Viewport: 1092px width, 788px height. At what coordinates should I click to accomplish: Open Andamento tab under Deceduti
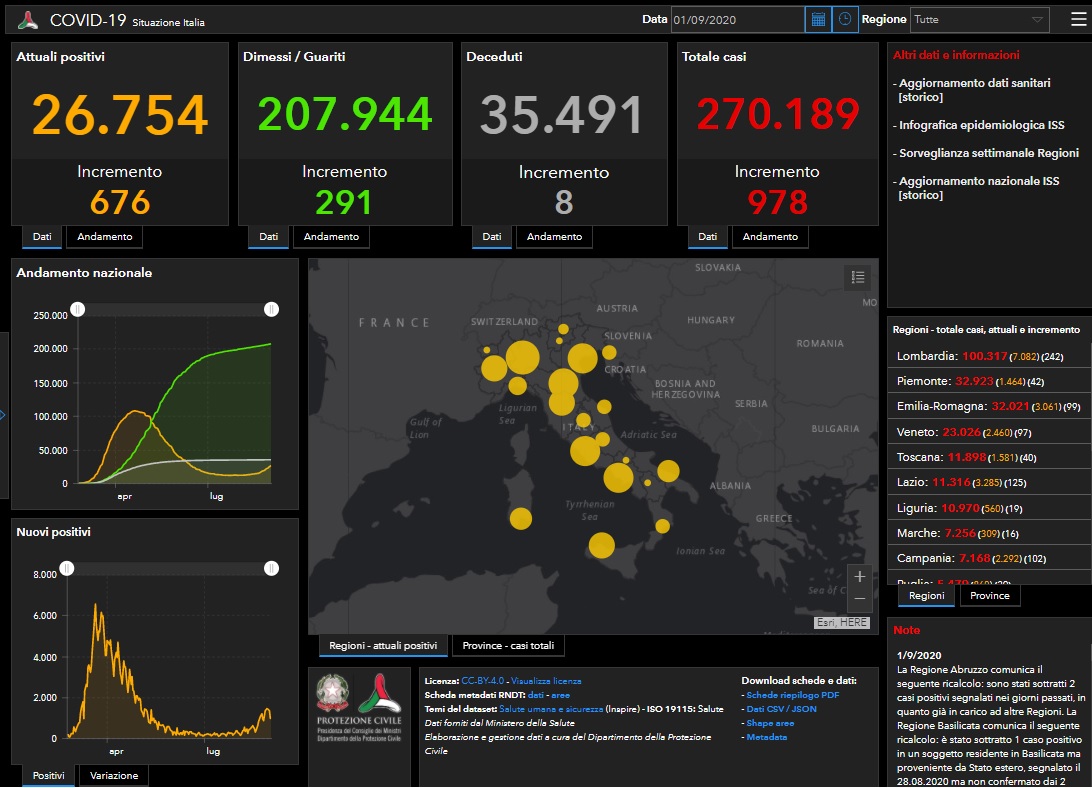click(x=554, y=237)
